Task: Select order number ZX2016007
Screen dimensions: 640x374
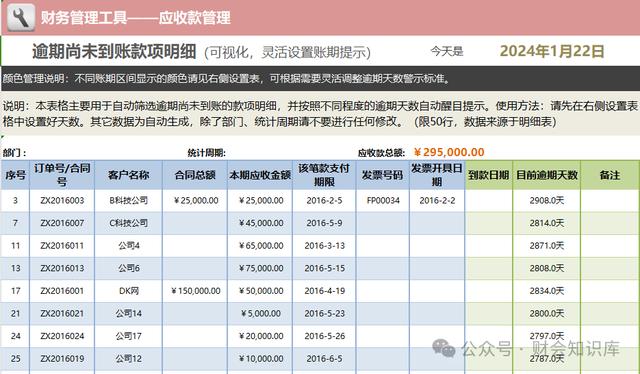Action: coord(62,223)
